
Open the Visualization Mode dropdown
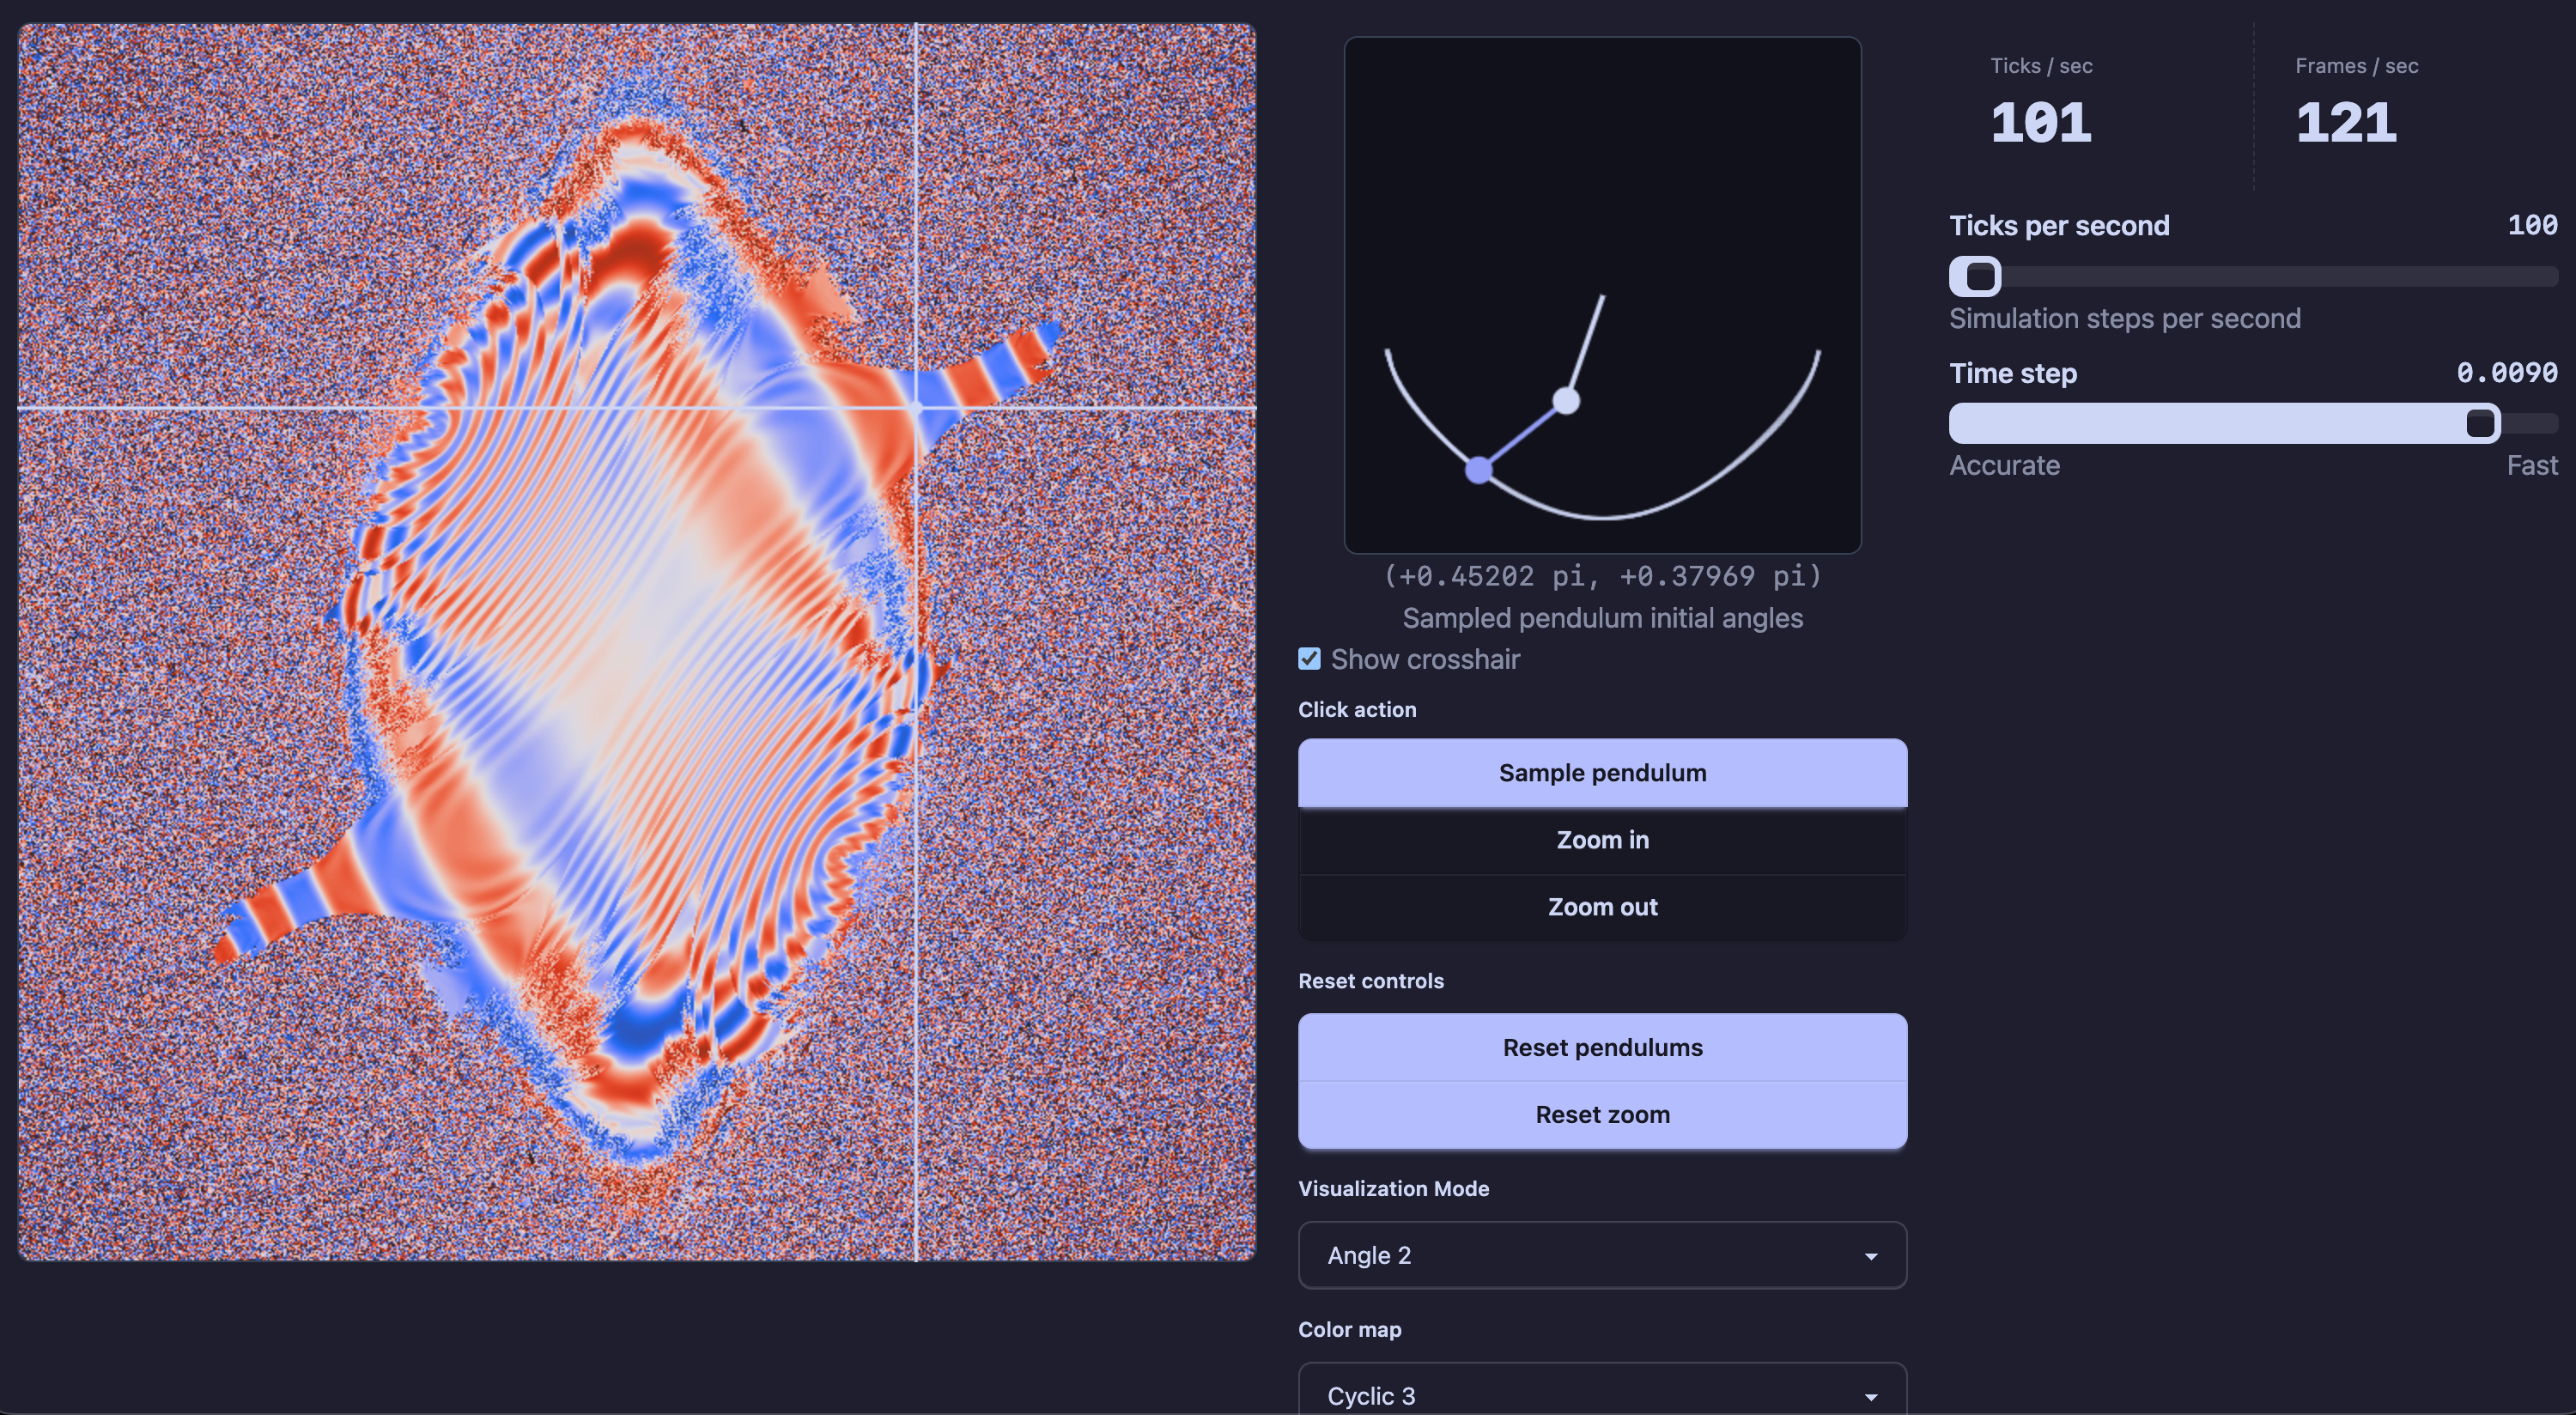click(1602, 1255)
